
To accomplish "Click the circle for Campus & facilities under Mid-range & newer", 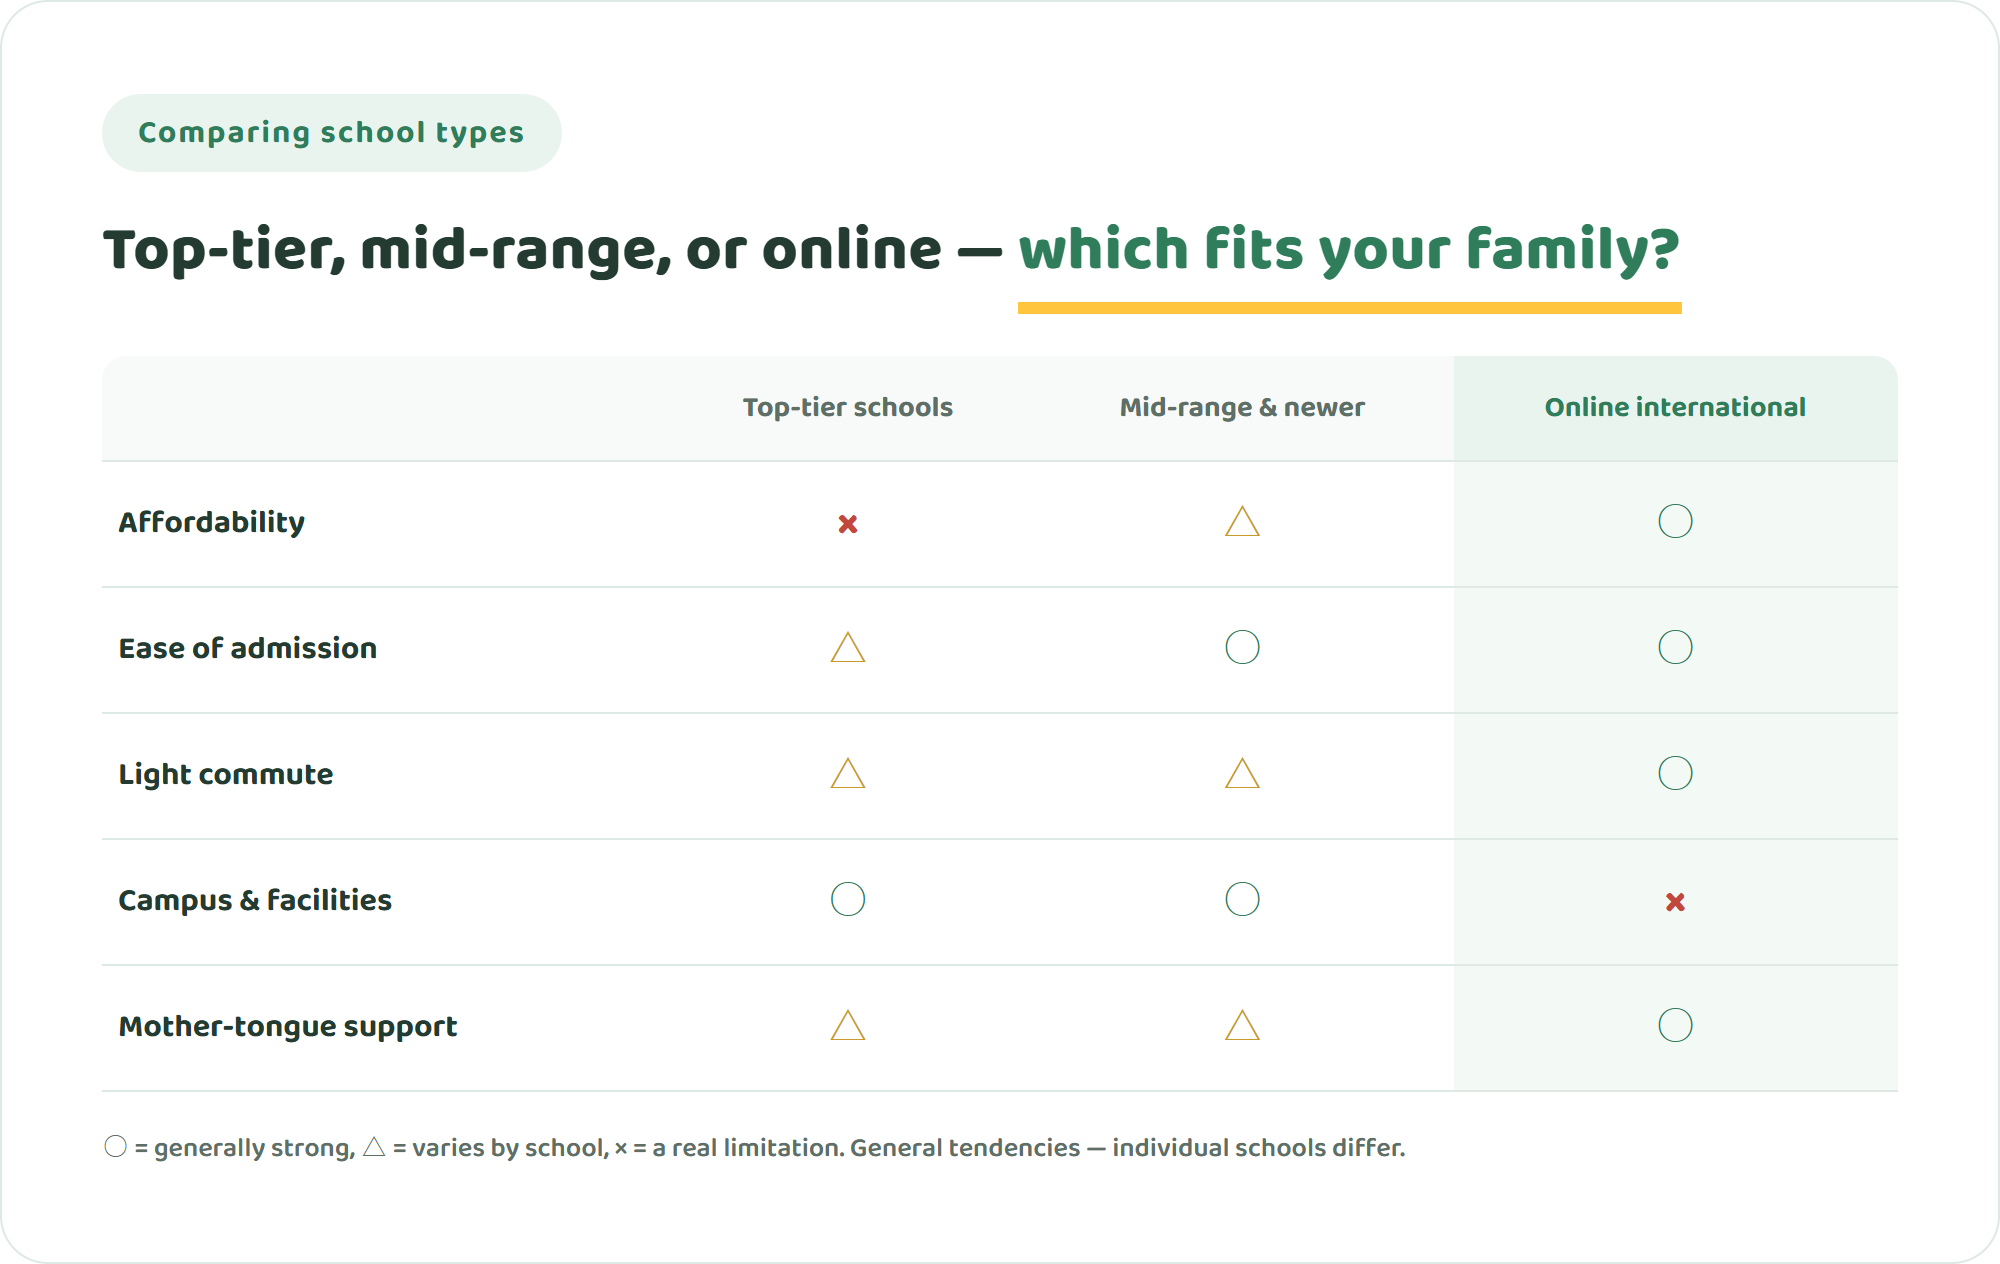I will tap(1242, 899).
